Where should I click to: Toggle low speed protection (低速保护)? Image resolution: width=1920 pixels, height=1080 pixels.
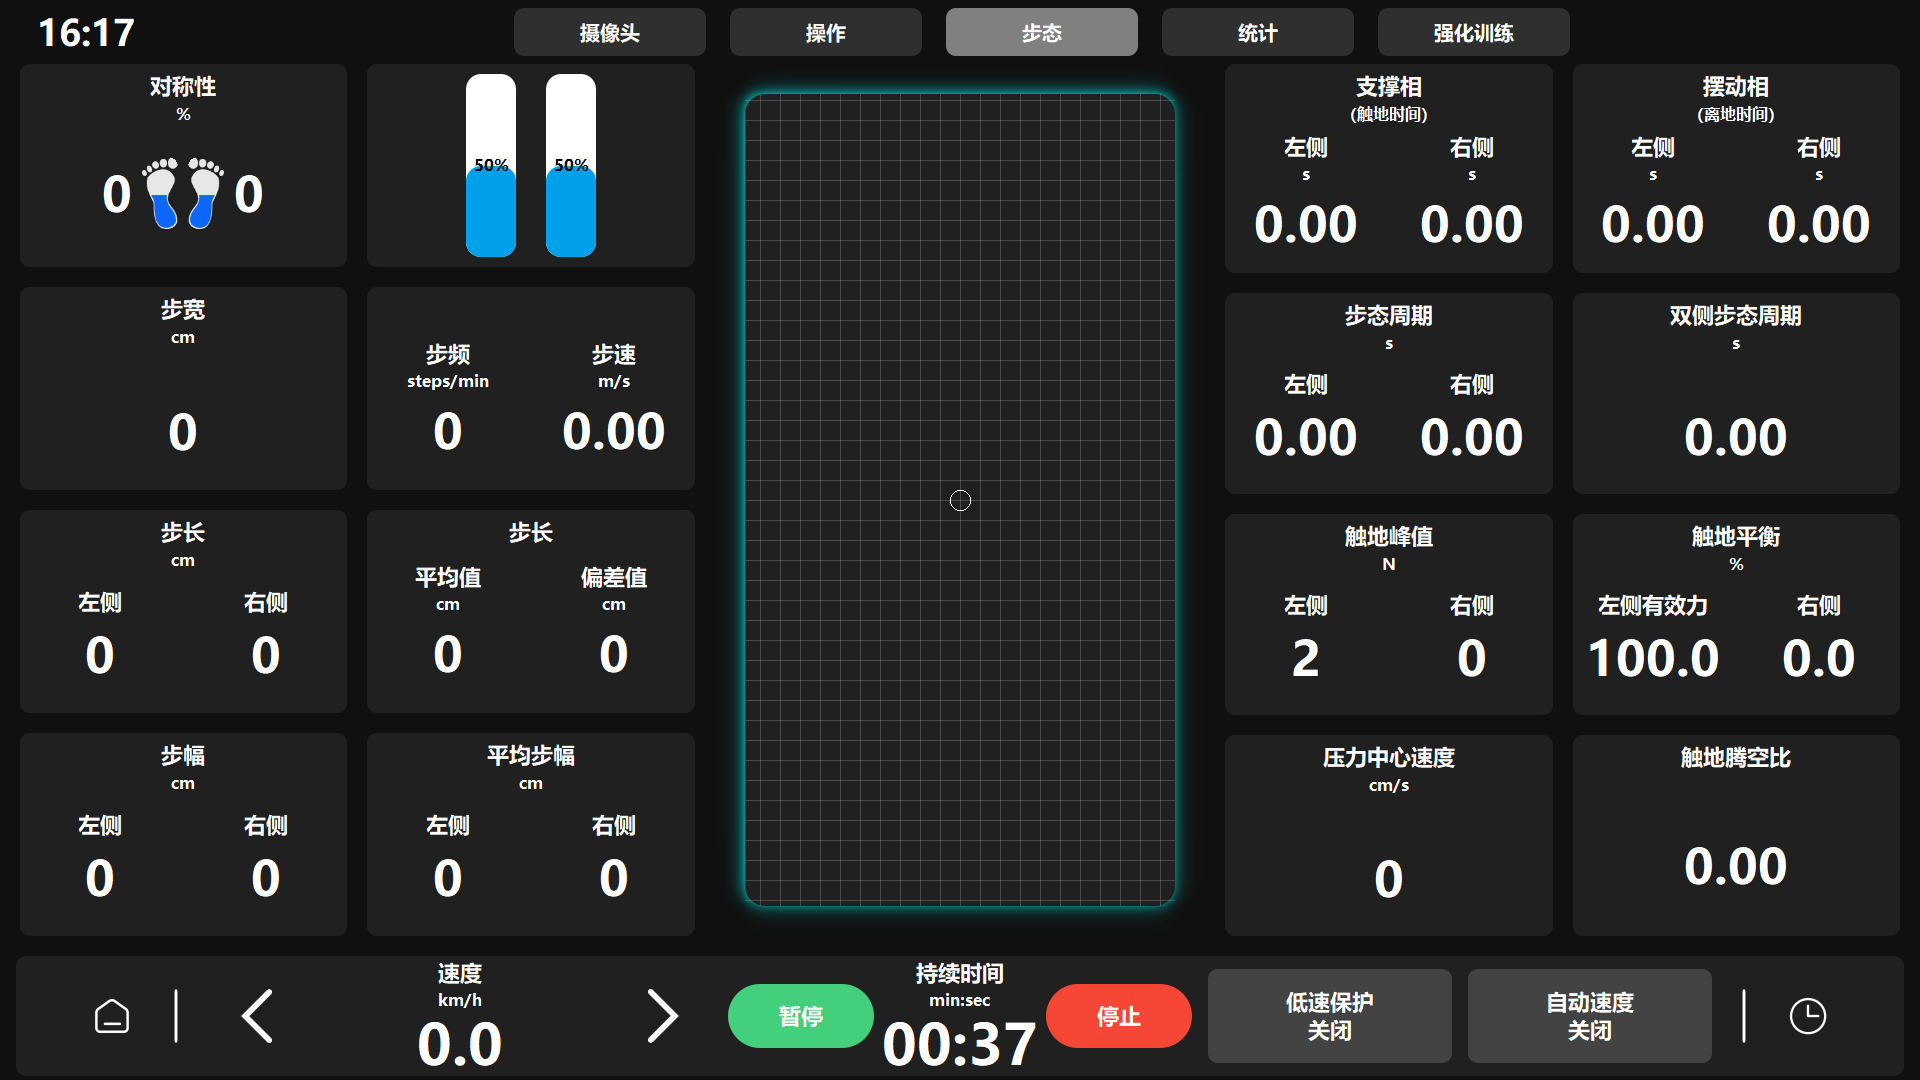click(1329, 1016)
